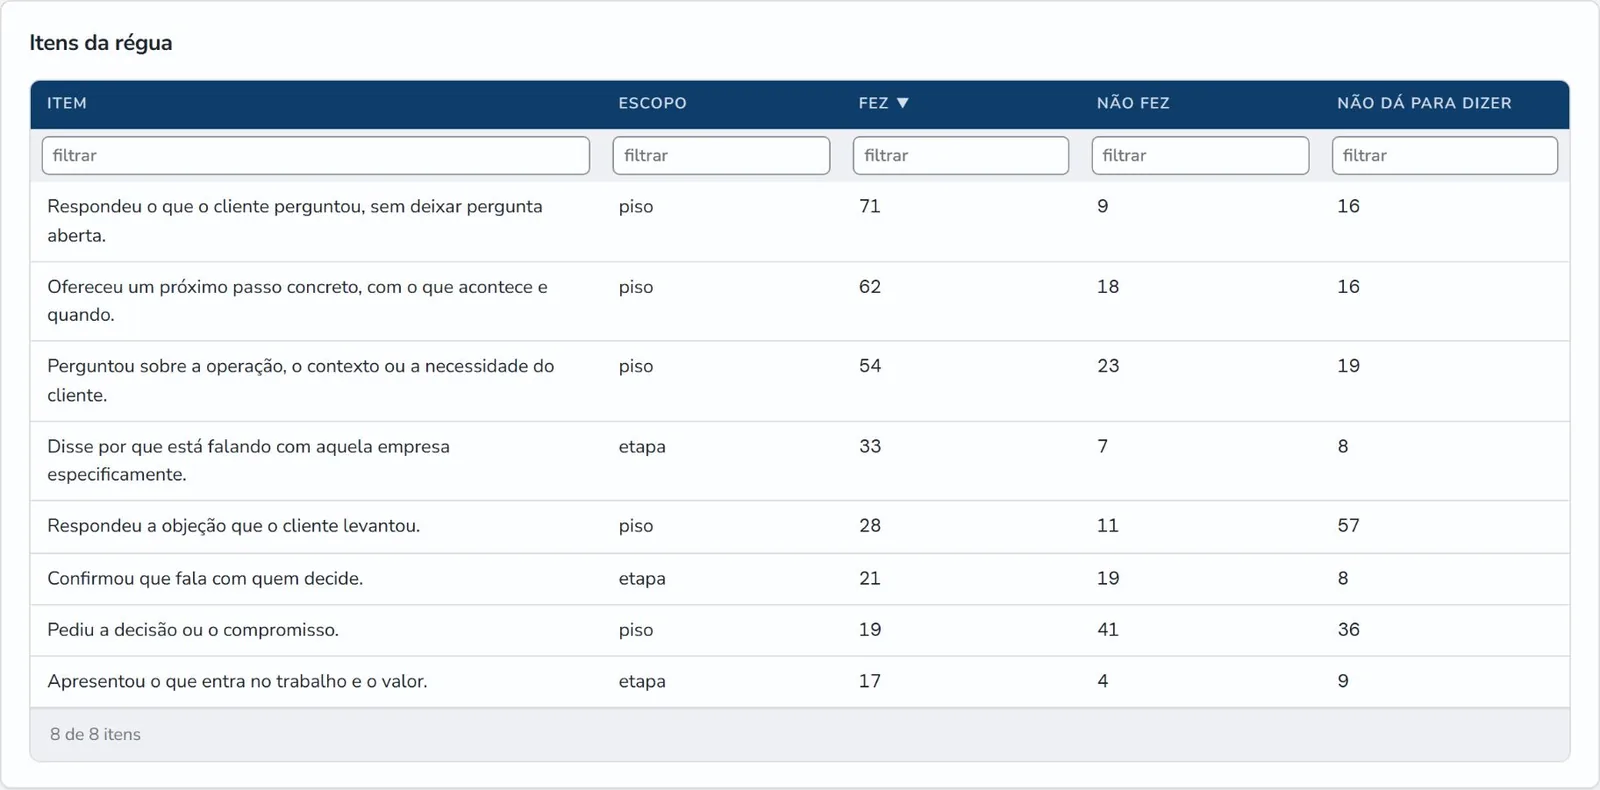Focus the ESCOPO filter field
Image resolution: width=1600 pixels, height=790 pixels.
(721, 156)
